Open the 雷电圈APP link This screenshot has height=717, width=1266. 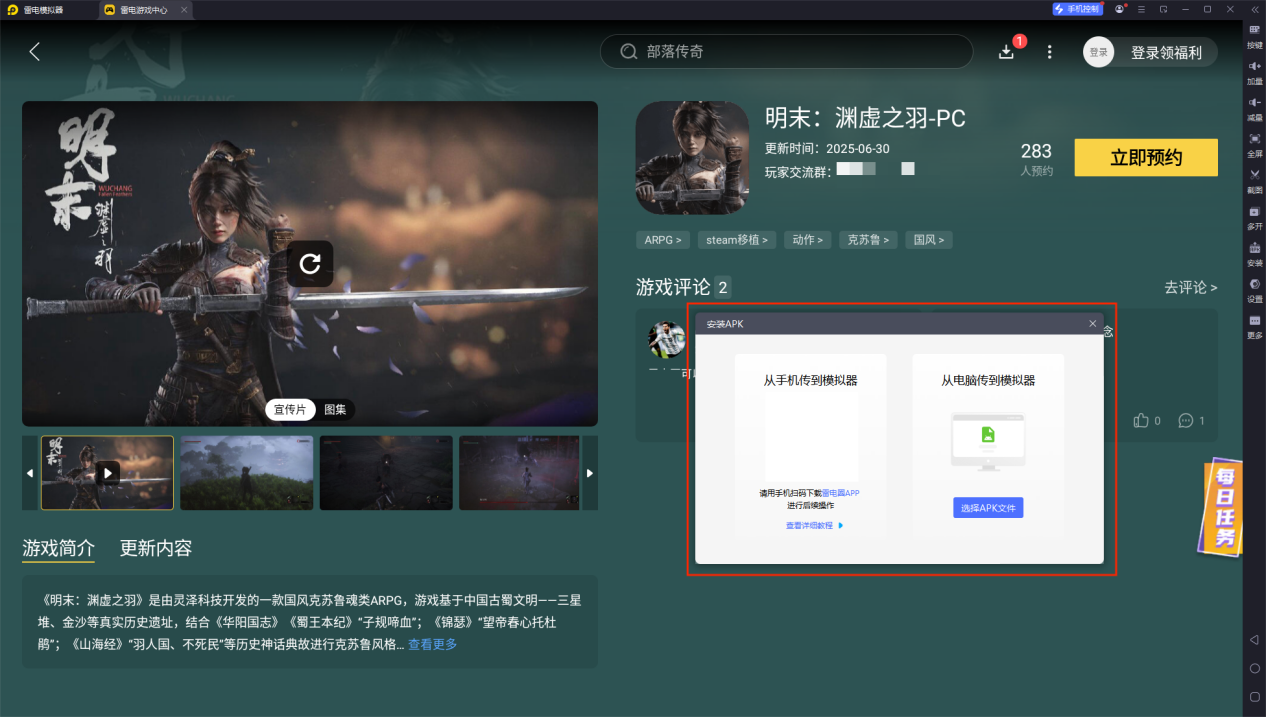(841, 493)
